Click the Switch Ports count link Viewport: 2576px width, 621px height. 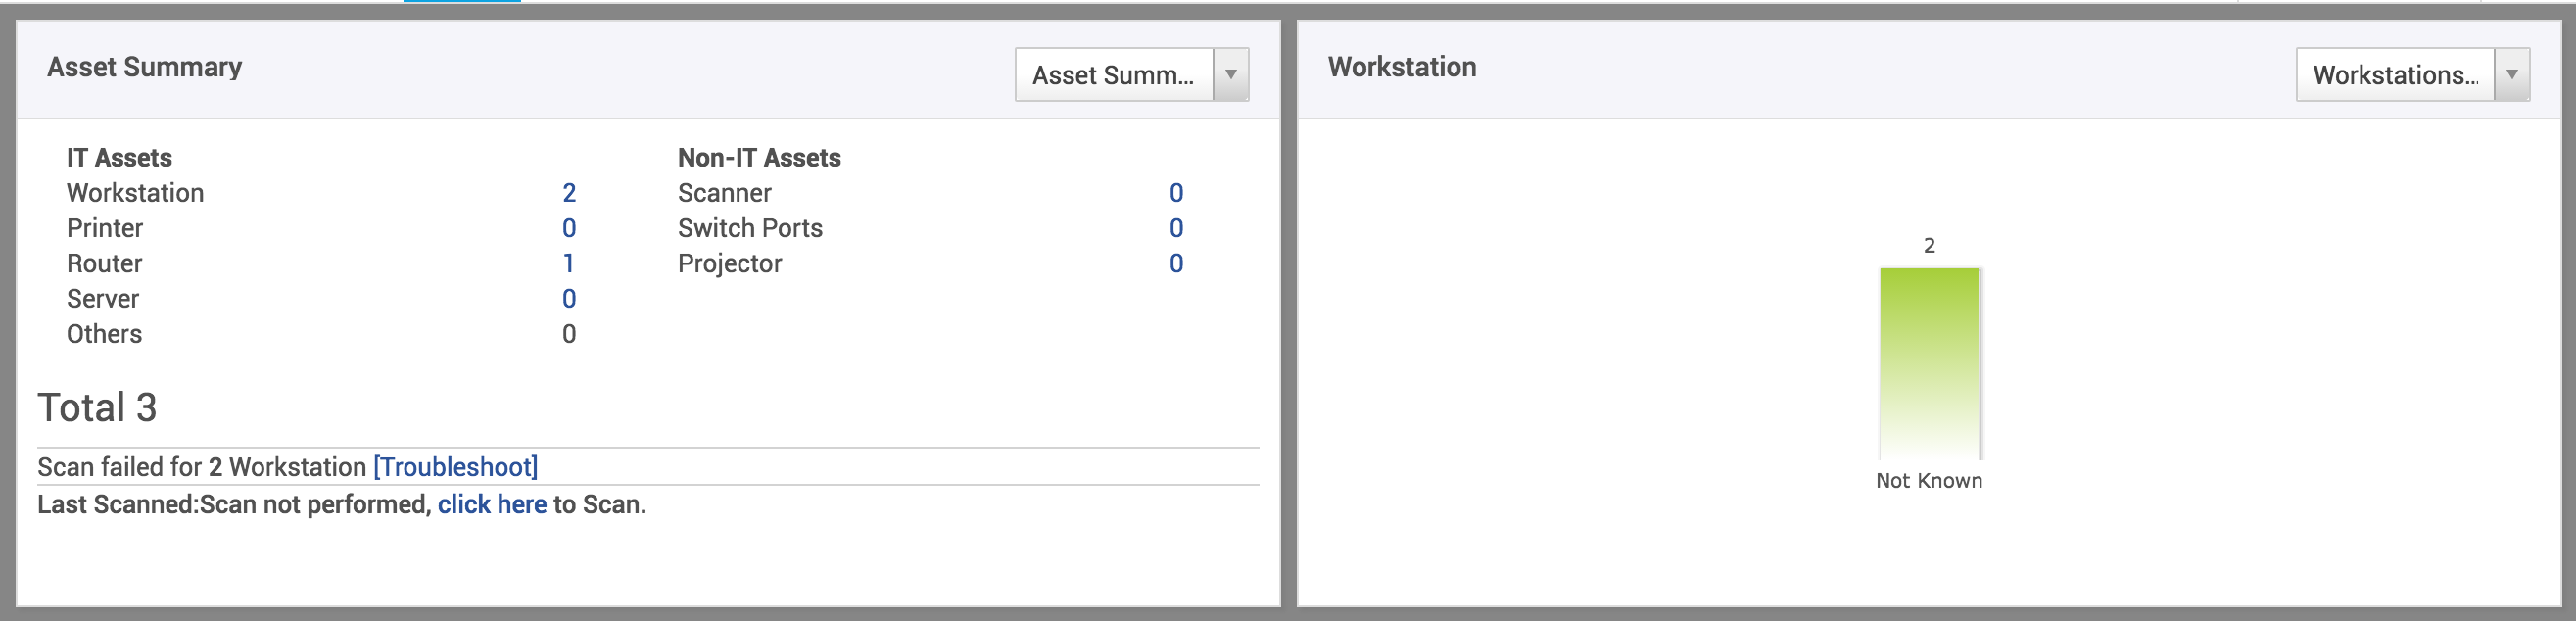1178,228
